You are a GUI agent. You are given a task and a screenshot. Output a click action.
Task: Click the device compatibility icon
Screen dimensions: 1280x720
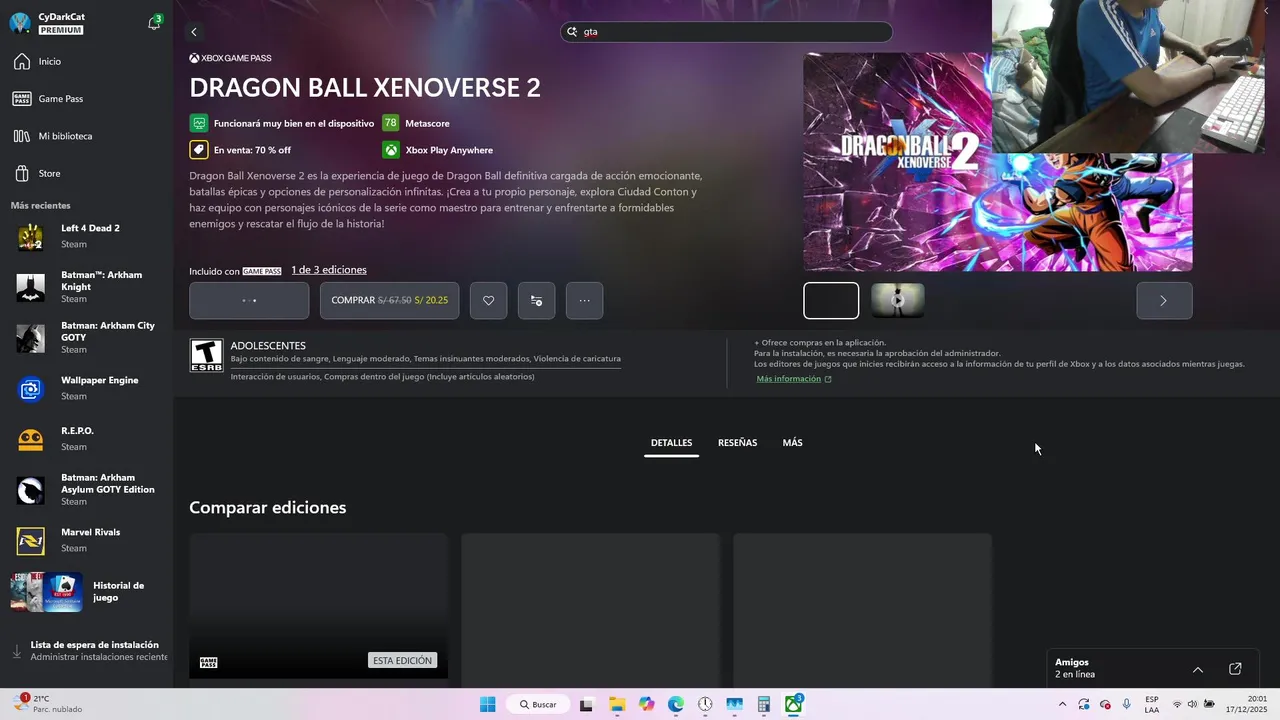[198, 123]
